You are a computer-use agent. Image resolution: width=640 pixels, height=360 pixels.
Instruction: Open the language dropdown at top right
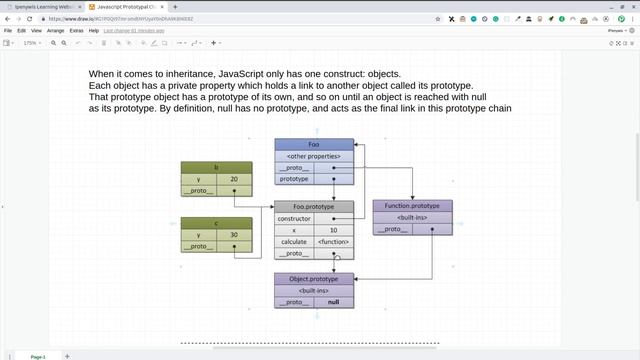pyautogui.click(x=617, y=31)
